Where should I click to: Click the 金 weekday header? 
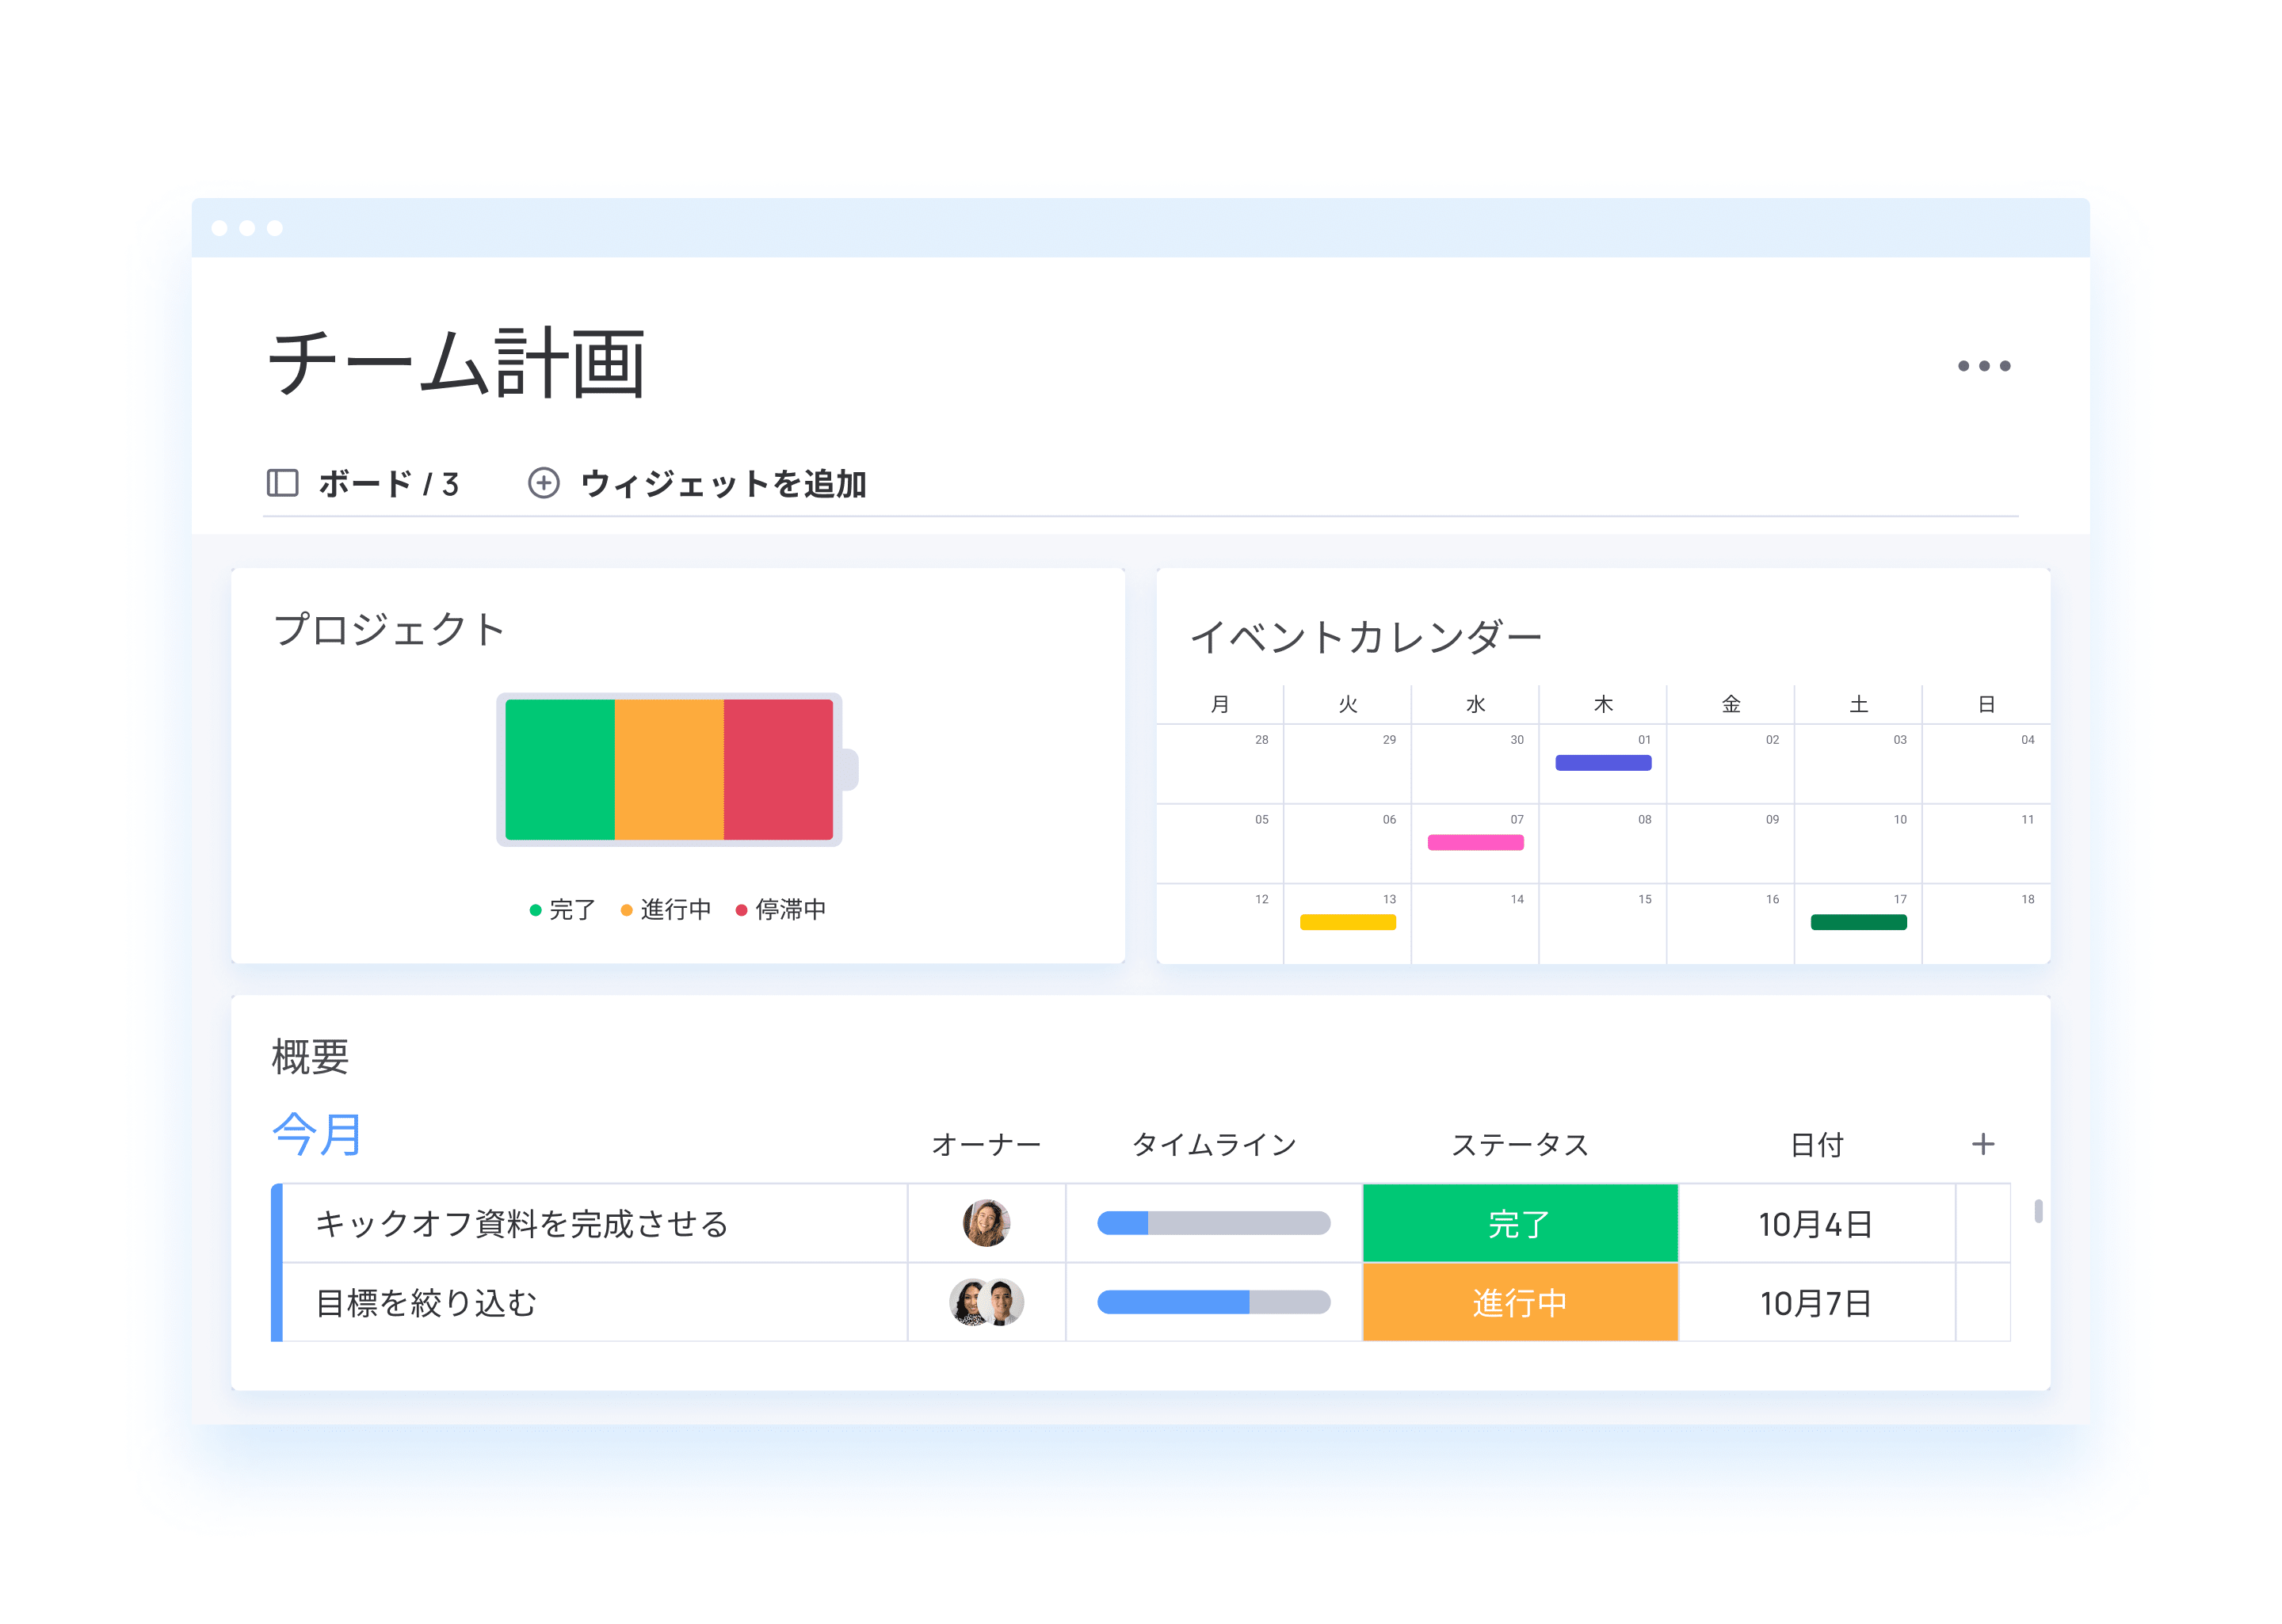1731,704
